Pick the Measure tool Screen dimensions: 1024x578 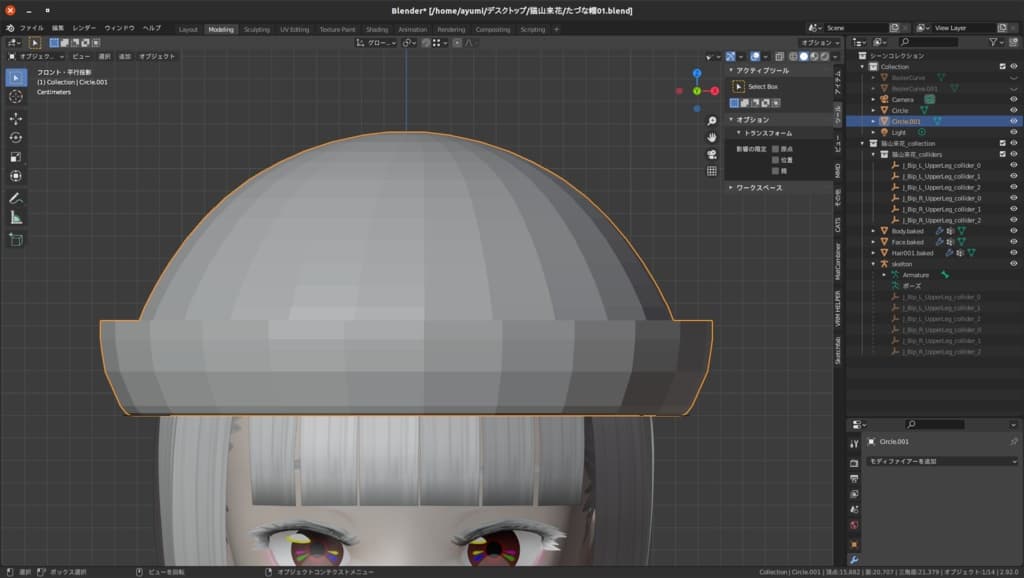pyautogui.click(x=16, y=217)
